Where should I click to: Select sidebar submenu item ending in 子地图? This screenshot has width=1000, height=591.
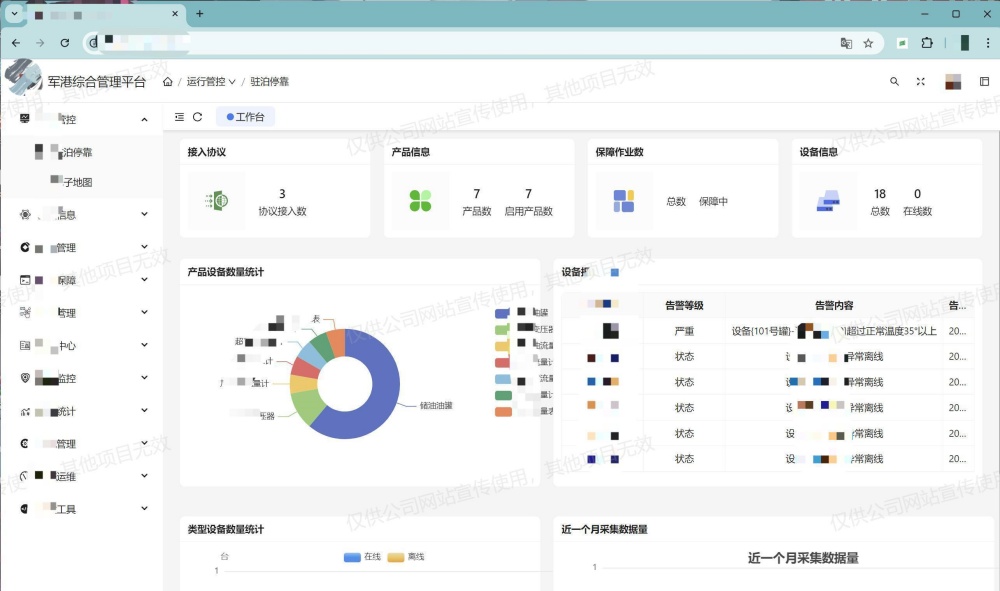click(76, 182)
